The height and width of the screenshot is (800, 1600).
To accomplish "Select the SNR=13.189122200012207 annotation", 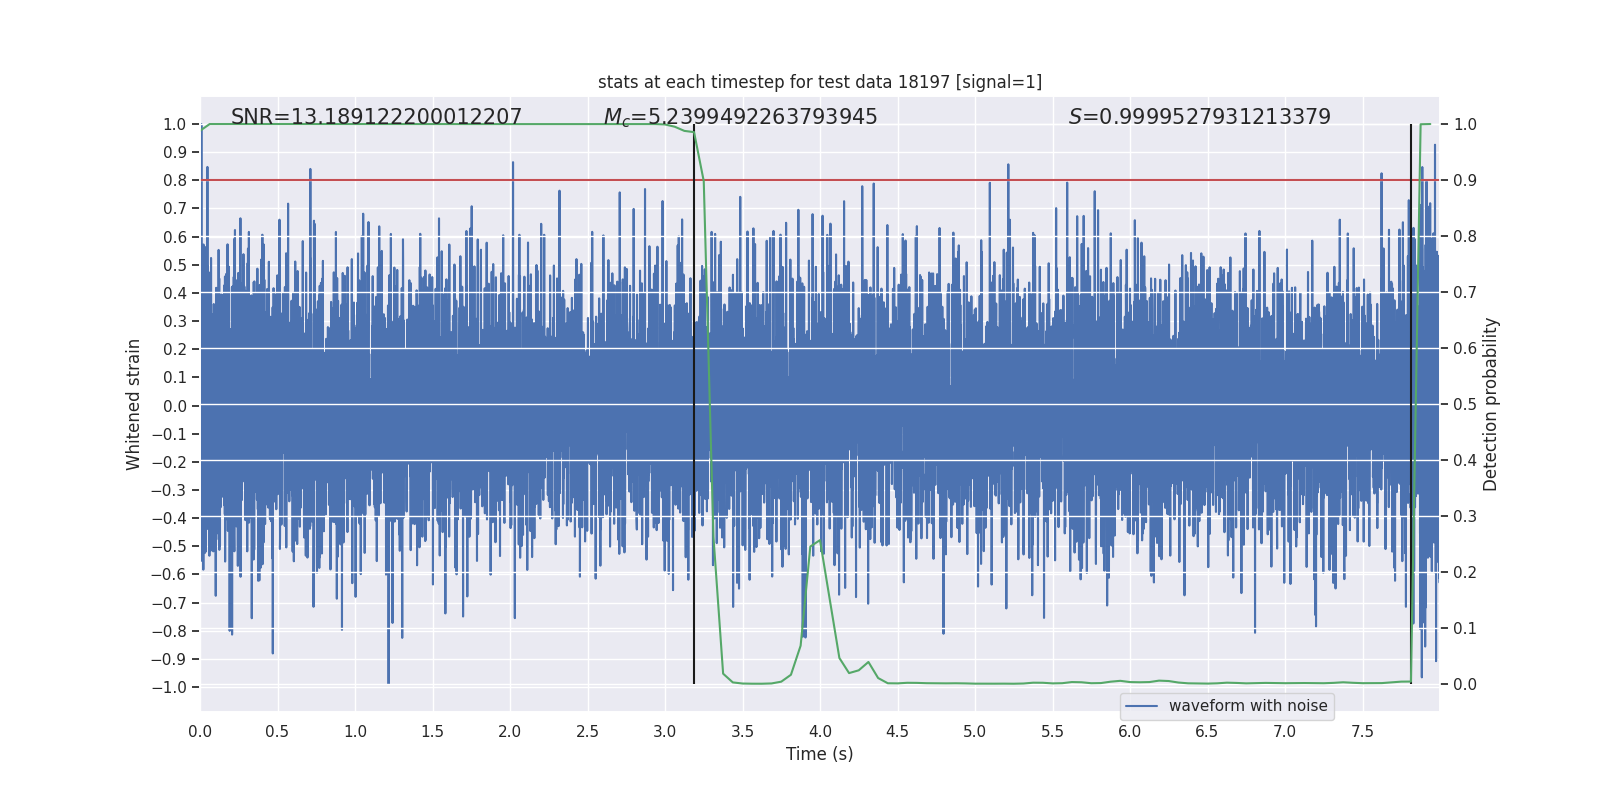I will click(376, 117).
